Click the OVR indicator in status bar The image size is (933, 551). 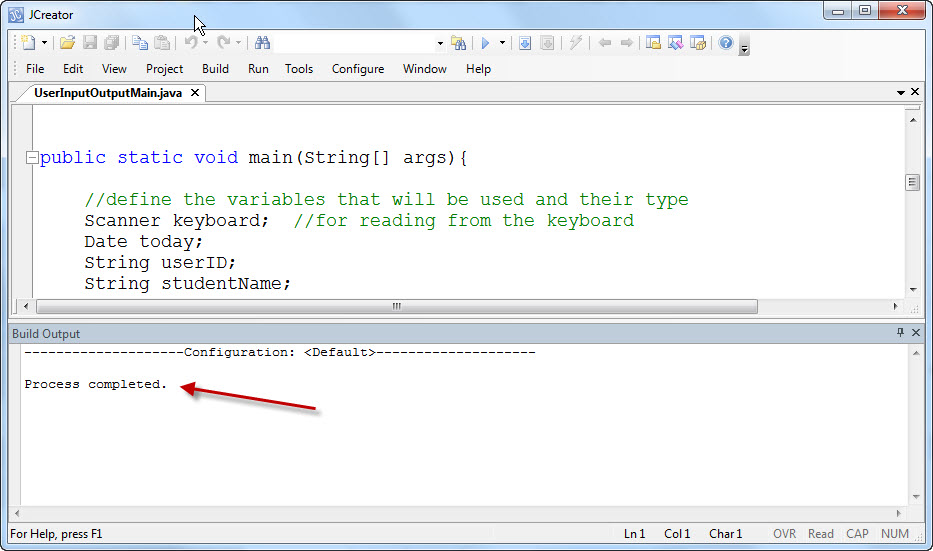(784, 534)
